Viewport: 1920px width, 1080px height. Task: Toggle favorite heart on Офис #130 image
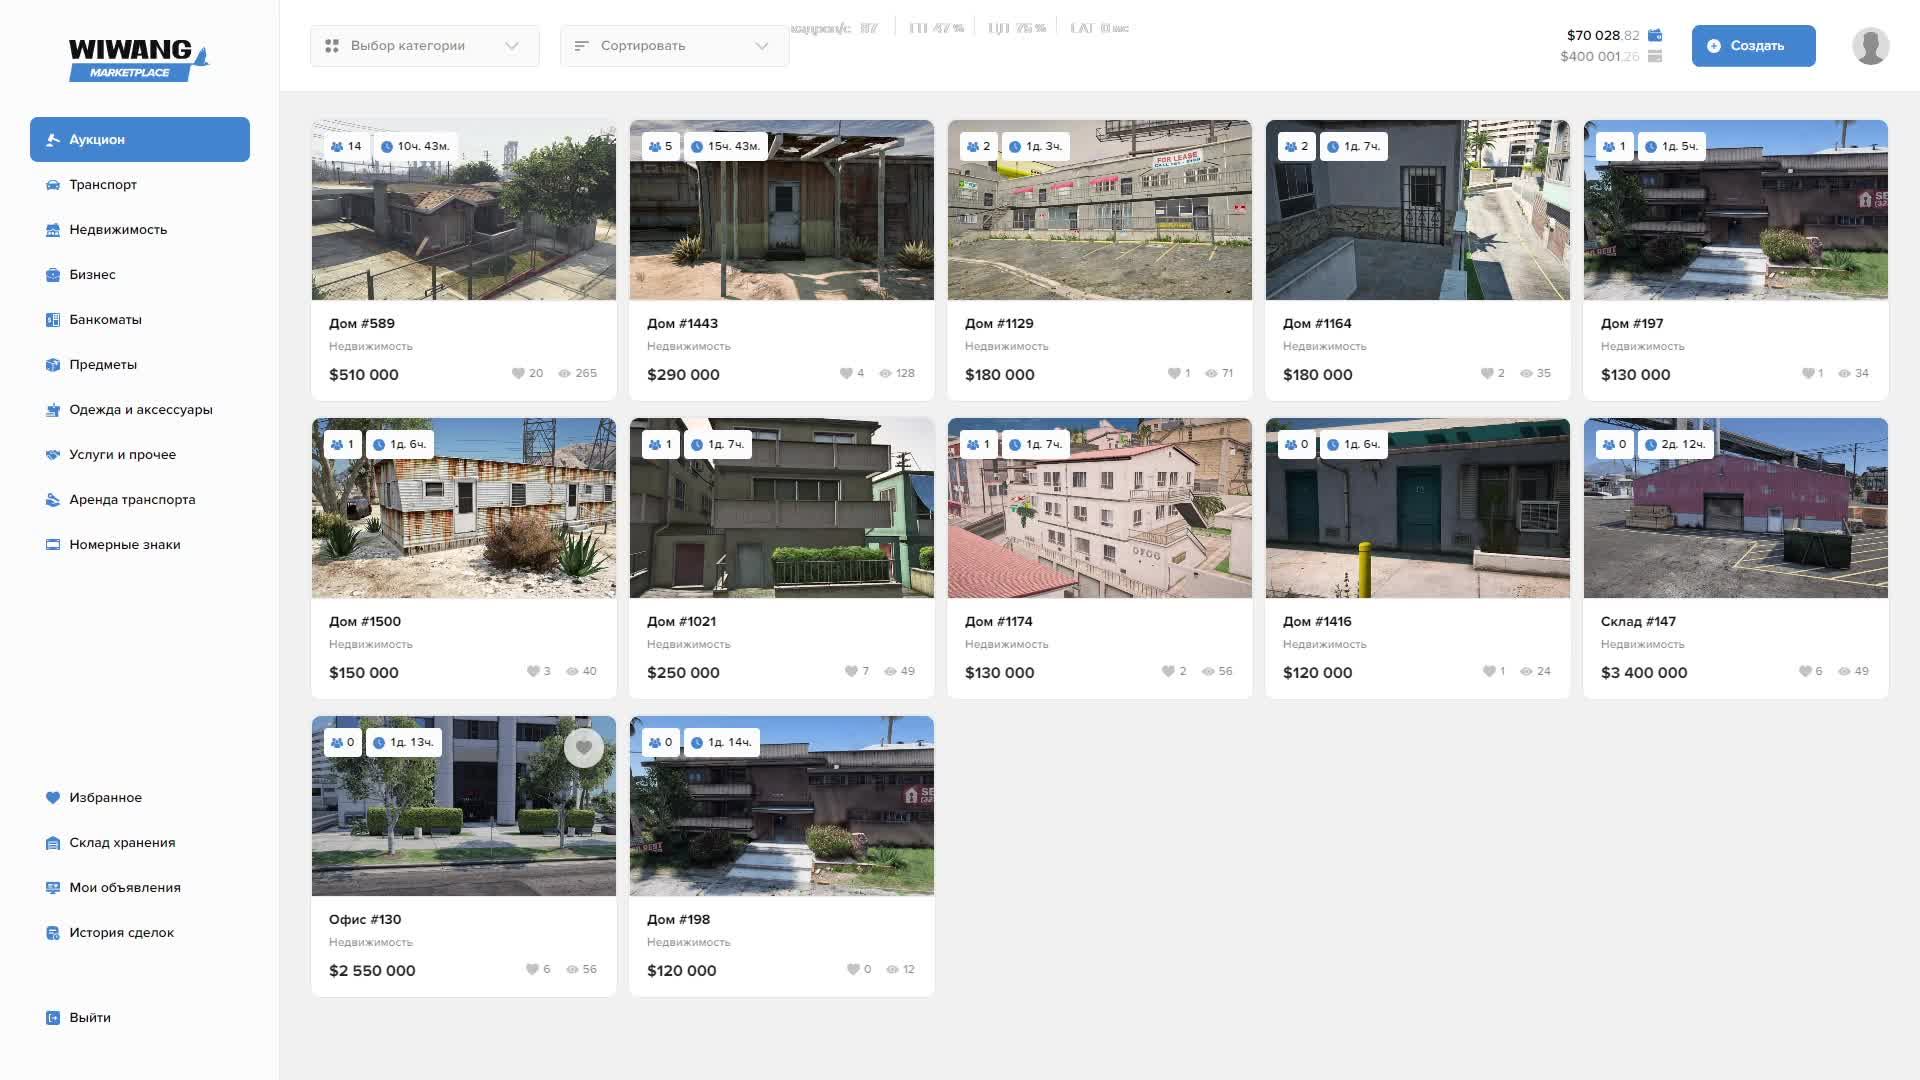pos(583,748)
